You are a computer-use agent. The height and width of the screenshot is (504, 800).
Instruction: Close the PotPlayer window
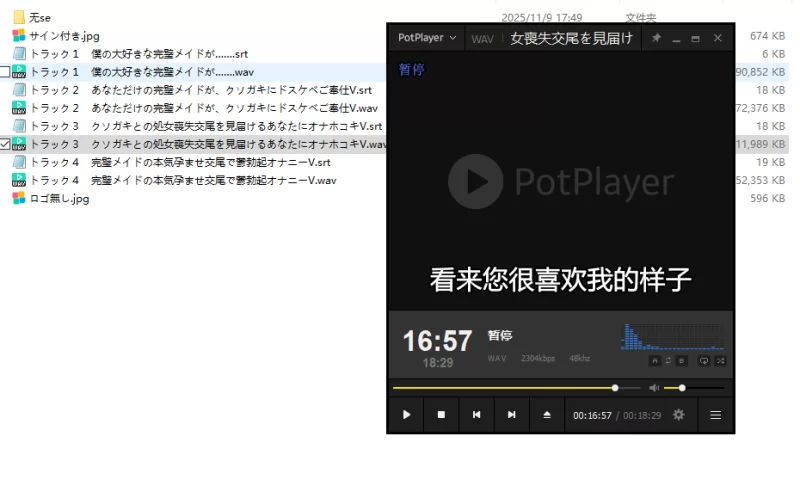pos(717,38)
